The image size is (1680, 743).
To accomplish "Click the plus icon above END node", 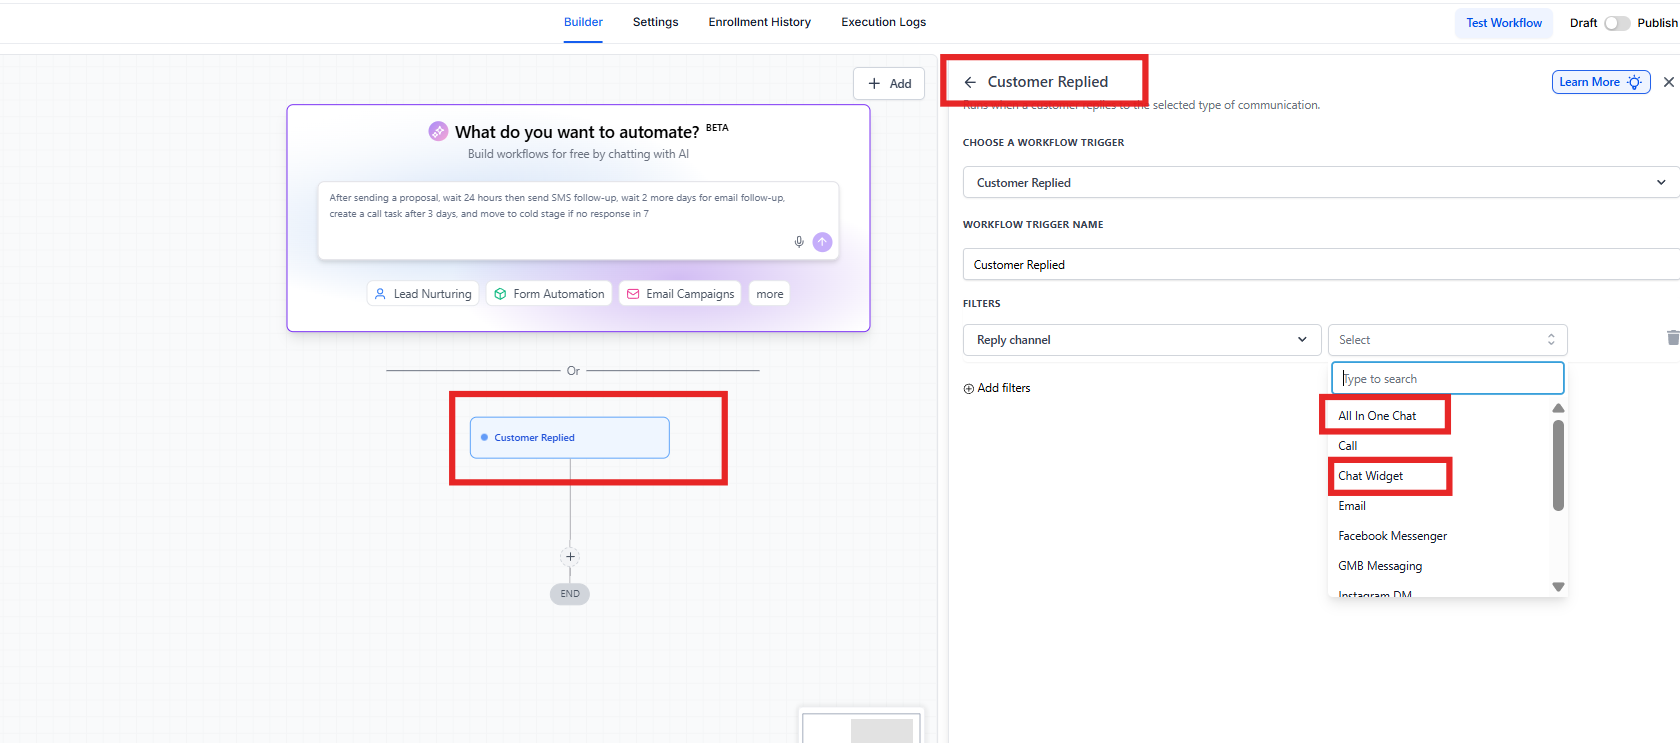I will (570, 557).
